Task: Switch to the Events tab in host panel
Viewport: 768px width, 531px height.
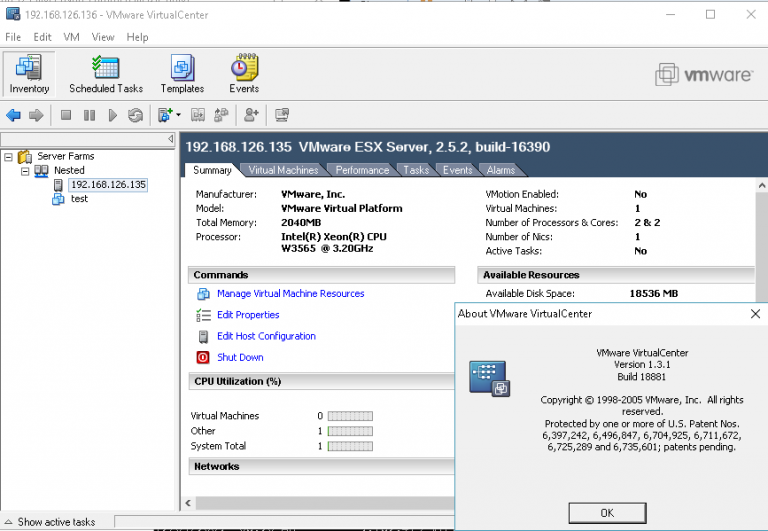Action: [457, 170]
